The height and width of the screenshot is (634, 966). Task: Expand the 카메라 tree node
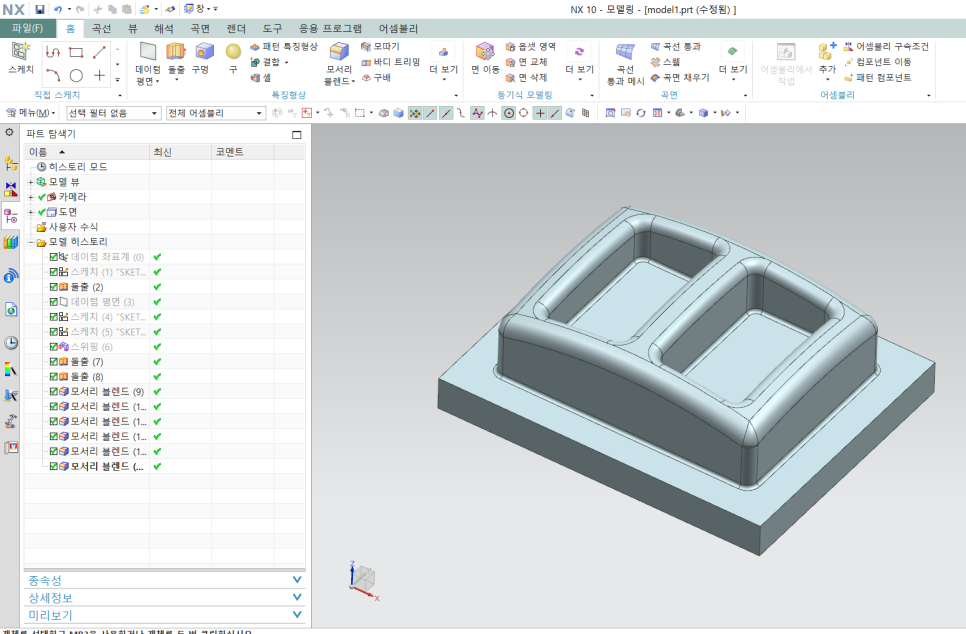coord(31,197)
